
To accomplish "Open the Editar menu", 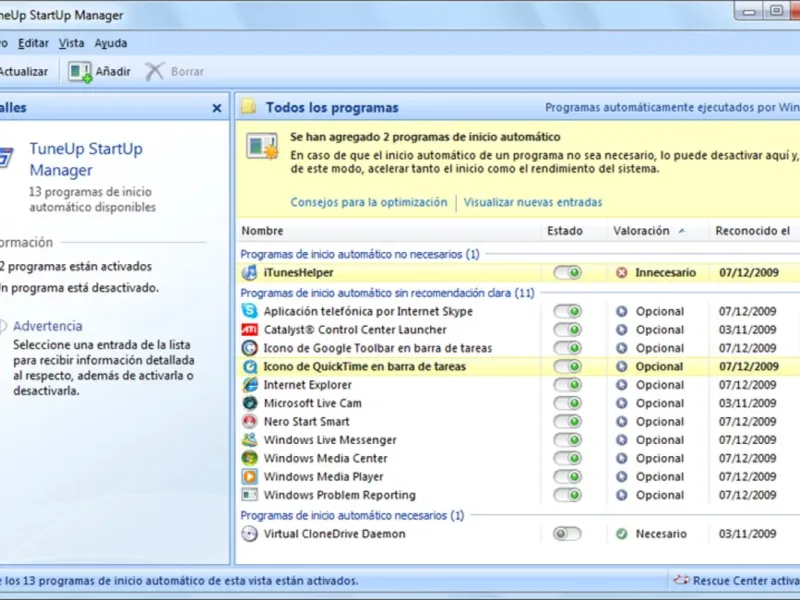I will [33, 43].
